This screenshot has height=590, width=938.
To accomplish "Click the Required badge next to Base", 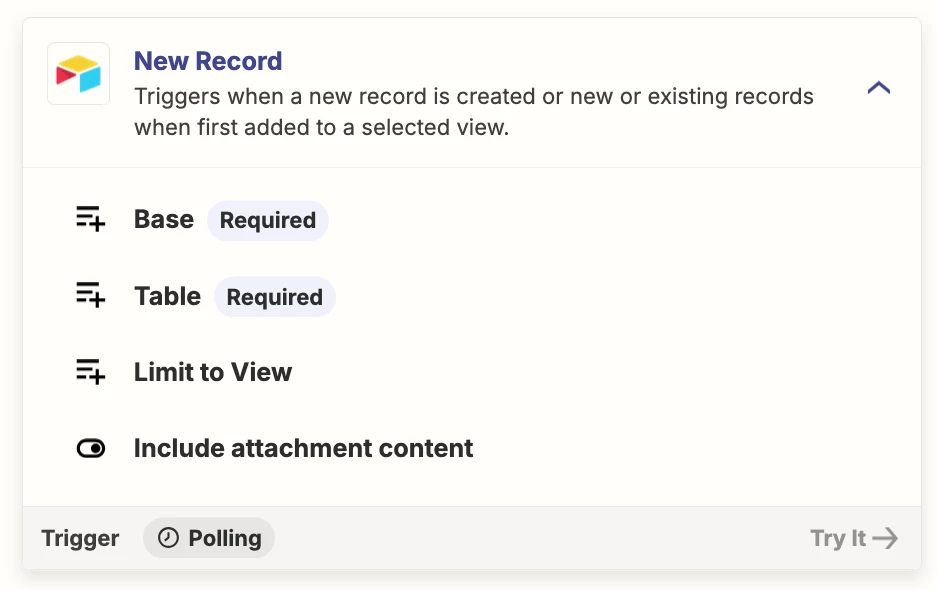I will click(267, 220).
